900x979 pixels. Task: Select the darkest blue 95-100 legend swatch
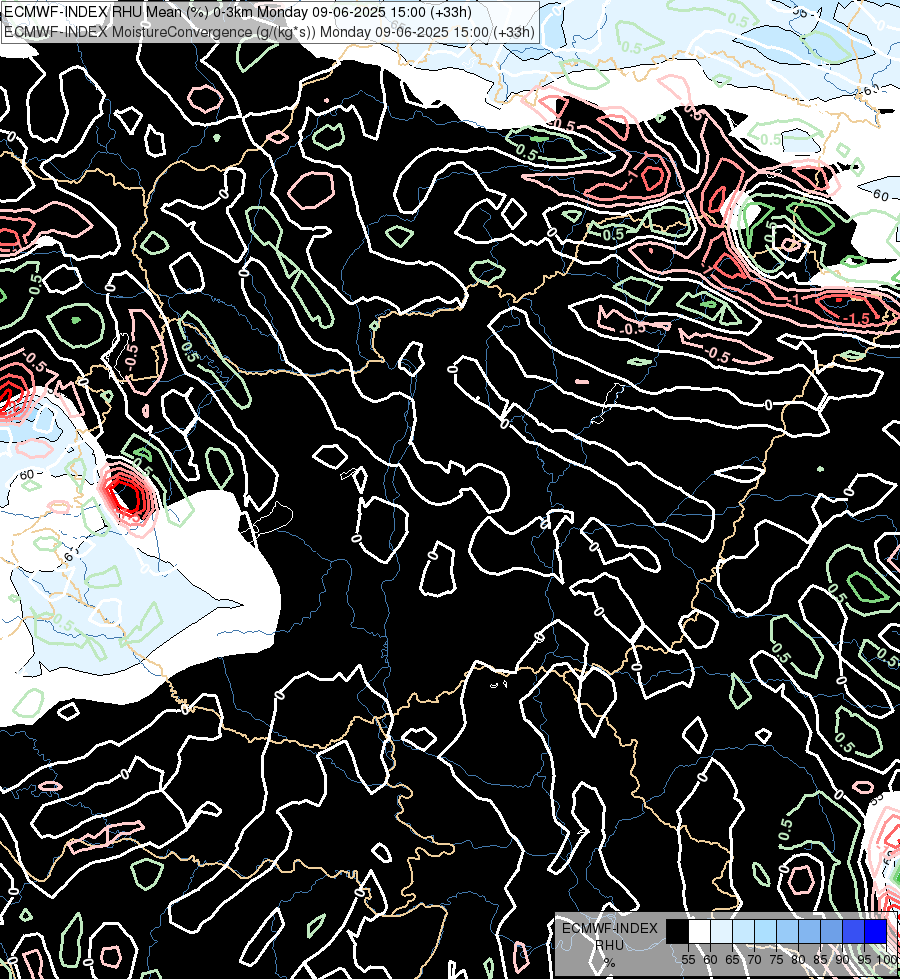(x=876, y=931)
